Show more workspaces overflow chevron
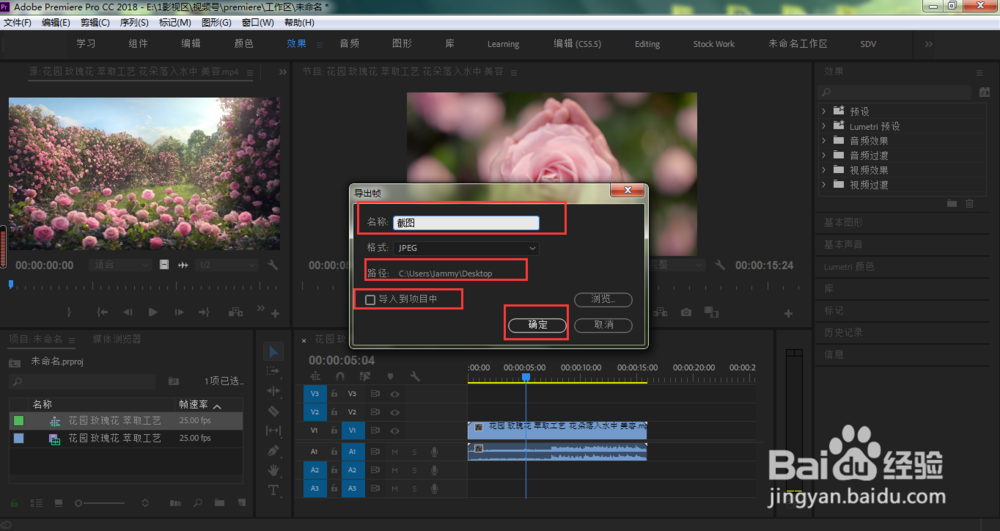The width and height of the screenshot is (1000, 531). coord(929,44)
